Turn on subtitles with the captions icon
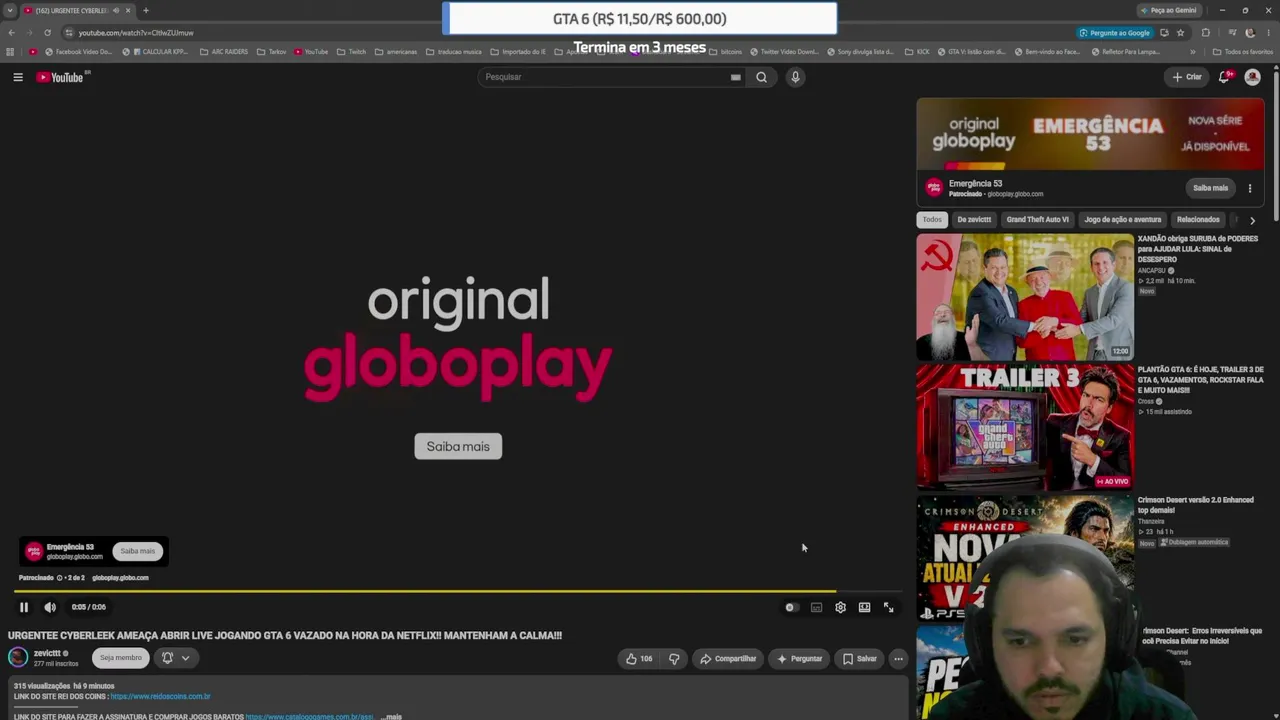Screen dimensions: 1280x720 click(x=816, y=607)
